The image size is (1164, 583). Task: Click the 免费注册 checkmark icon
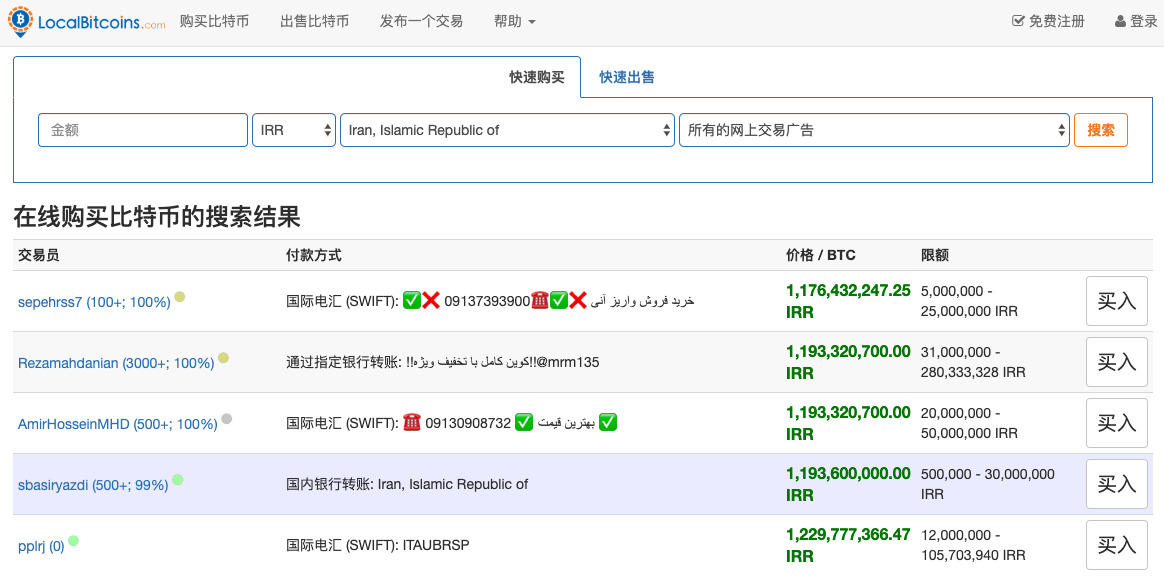coord(1018,21)
